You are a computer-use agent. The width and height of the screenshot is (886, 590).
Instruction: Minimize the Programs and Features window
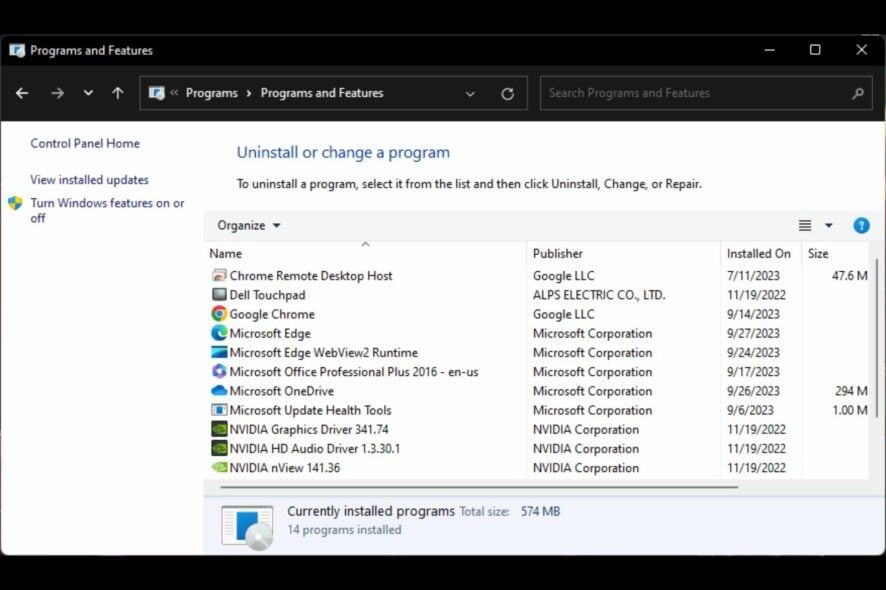(769, 50)
